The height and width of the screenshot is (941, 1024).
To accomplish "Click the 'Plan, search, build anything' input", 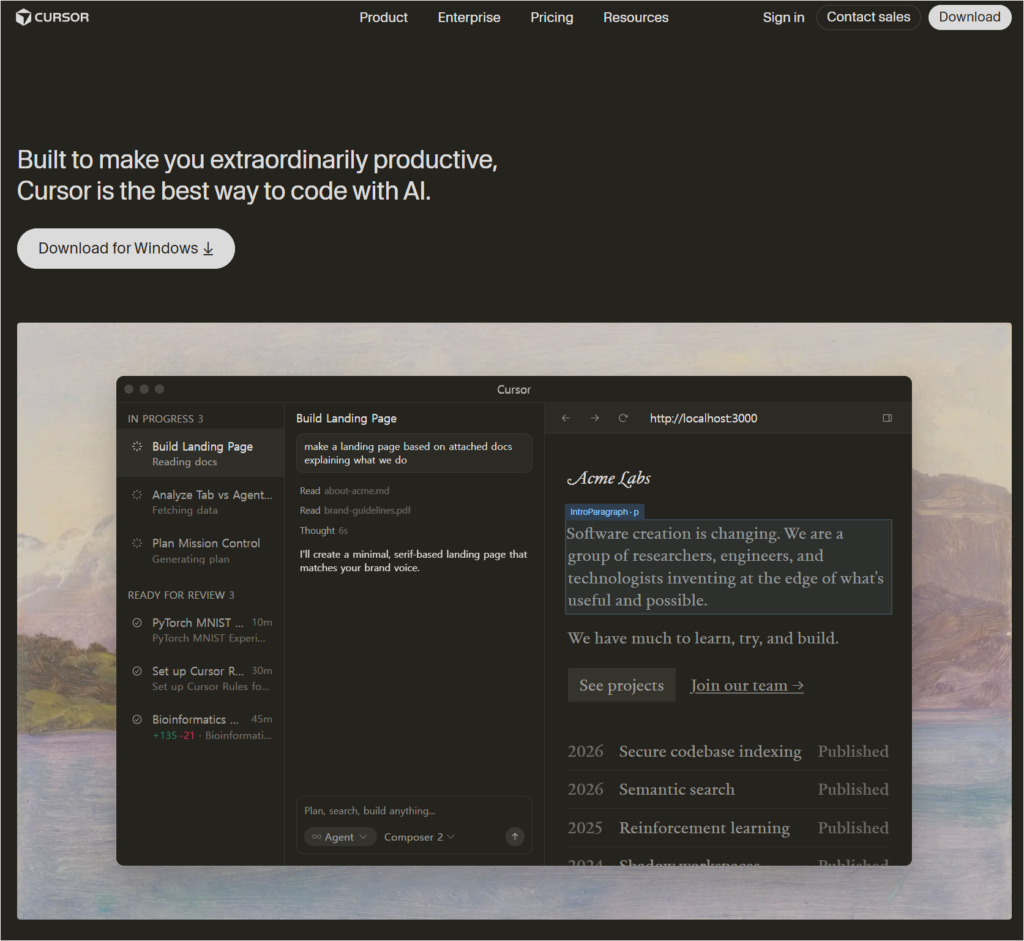I will [413, 811].
